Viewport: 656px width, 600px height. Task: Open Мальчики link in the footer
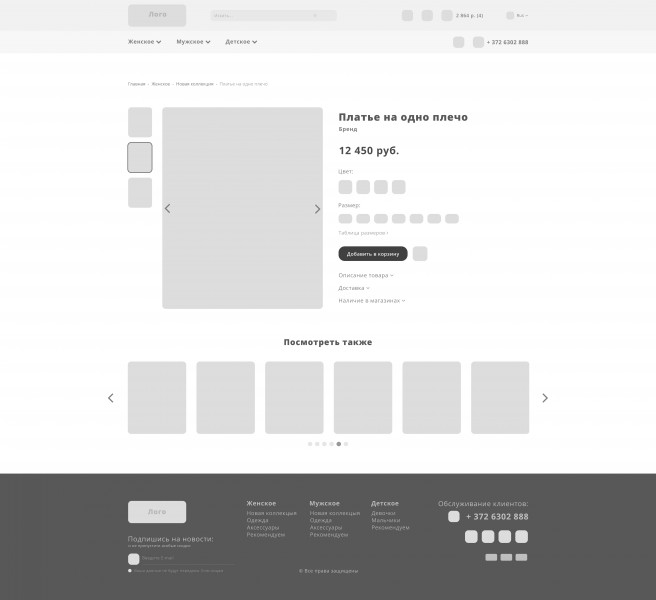coord(386,520)
